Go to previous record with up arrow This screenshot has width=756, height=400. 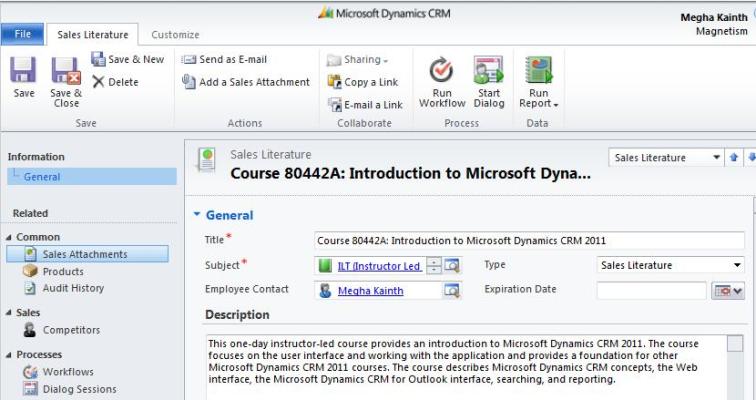[x=734, y=158]
